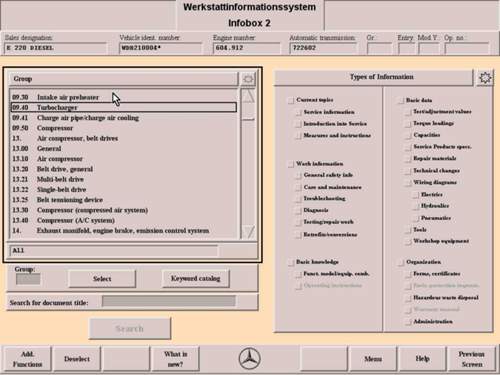Viewport: 500px width, 375px height.
Task: Toggle the Organization checkbox
Action: point(401,262)
